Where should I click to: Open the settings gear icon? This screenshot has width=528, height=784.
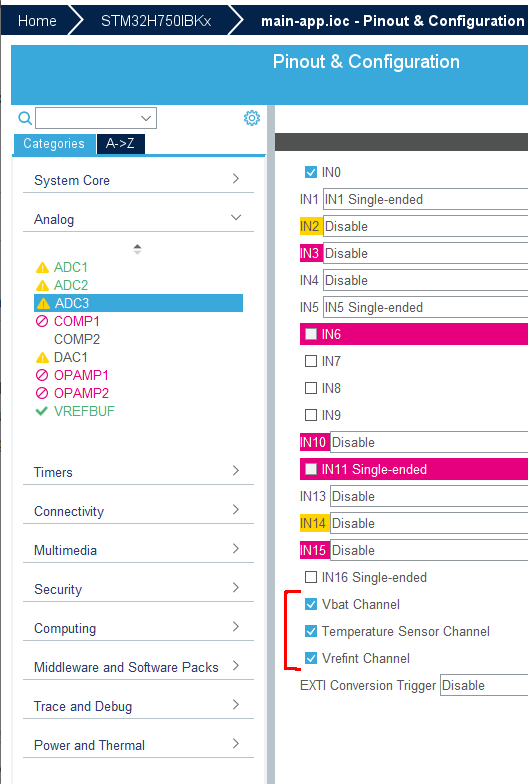tap(252, 118)
